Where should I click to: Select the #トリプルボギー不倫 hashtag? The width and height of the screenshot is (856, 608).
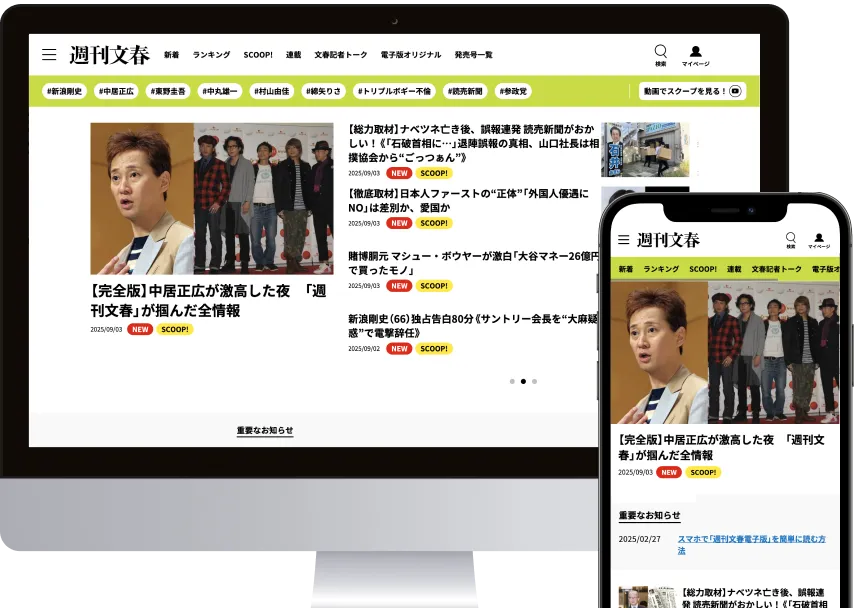point(397,91)
